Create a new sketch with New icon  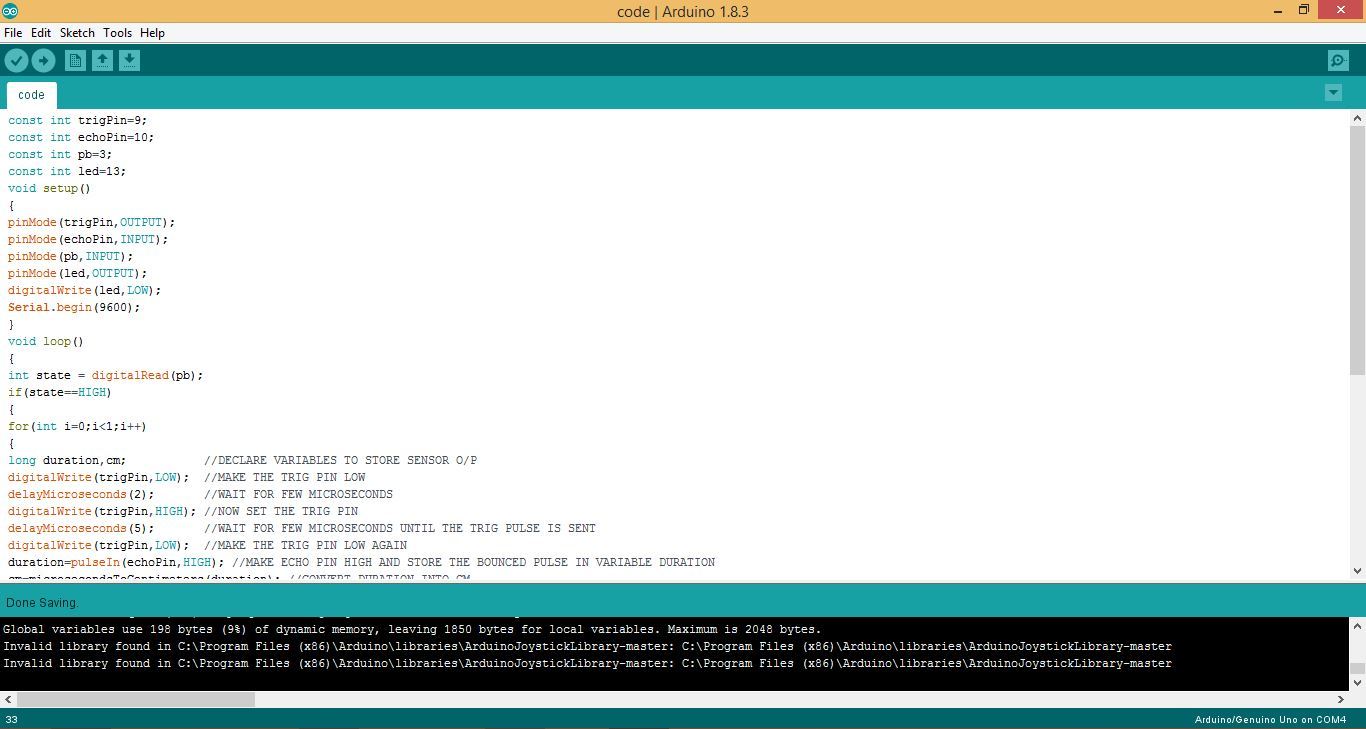[x=75, y=61]
